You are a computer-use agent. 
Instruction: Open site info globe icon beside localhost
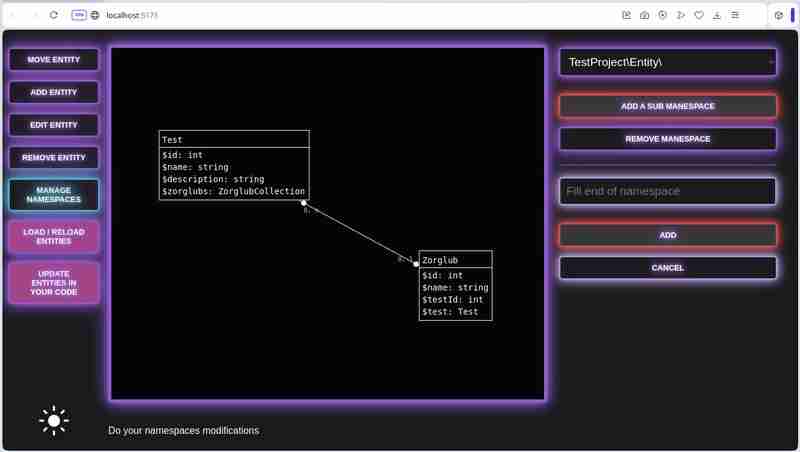click(x=95, y=15)
